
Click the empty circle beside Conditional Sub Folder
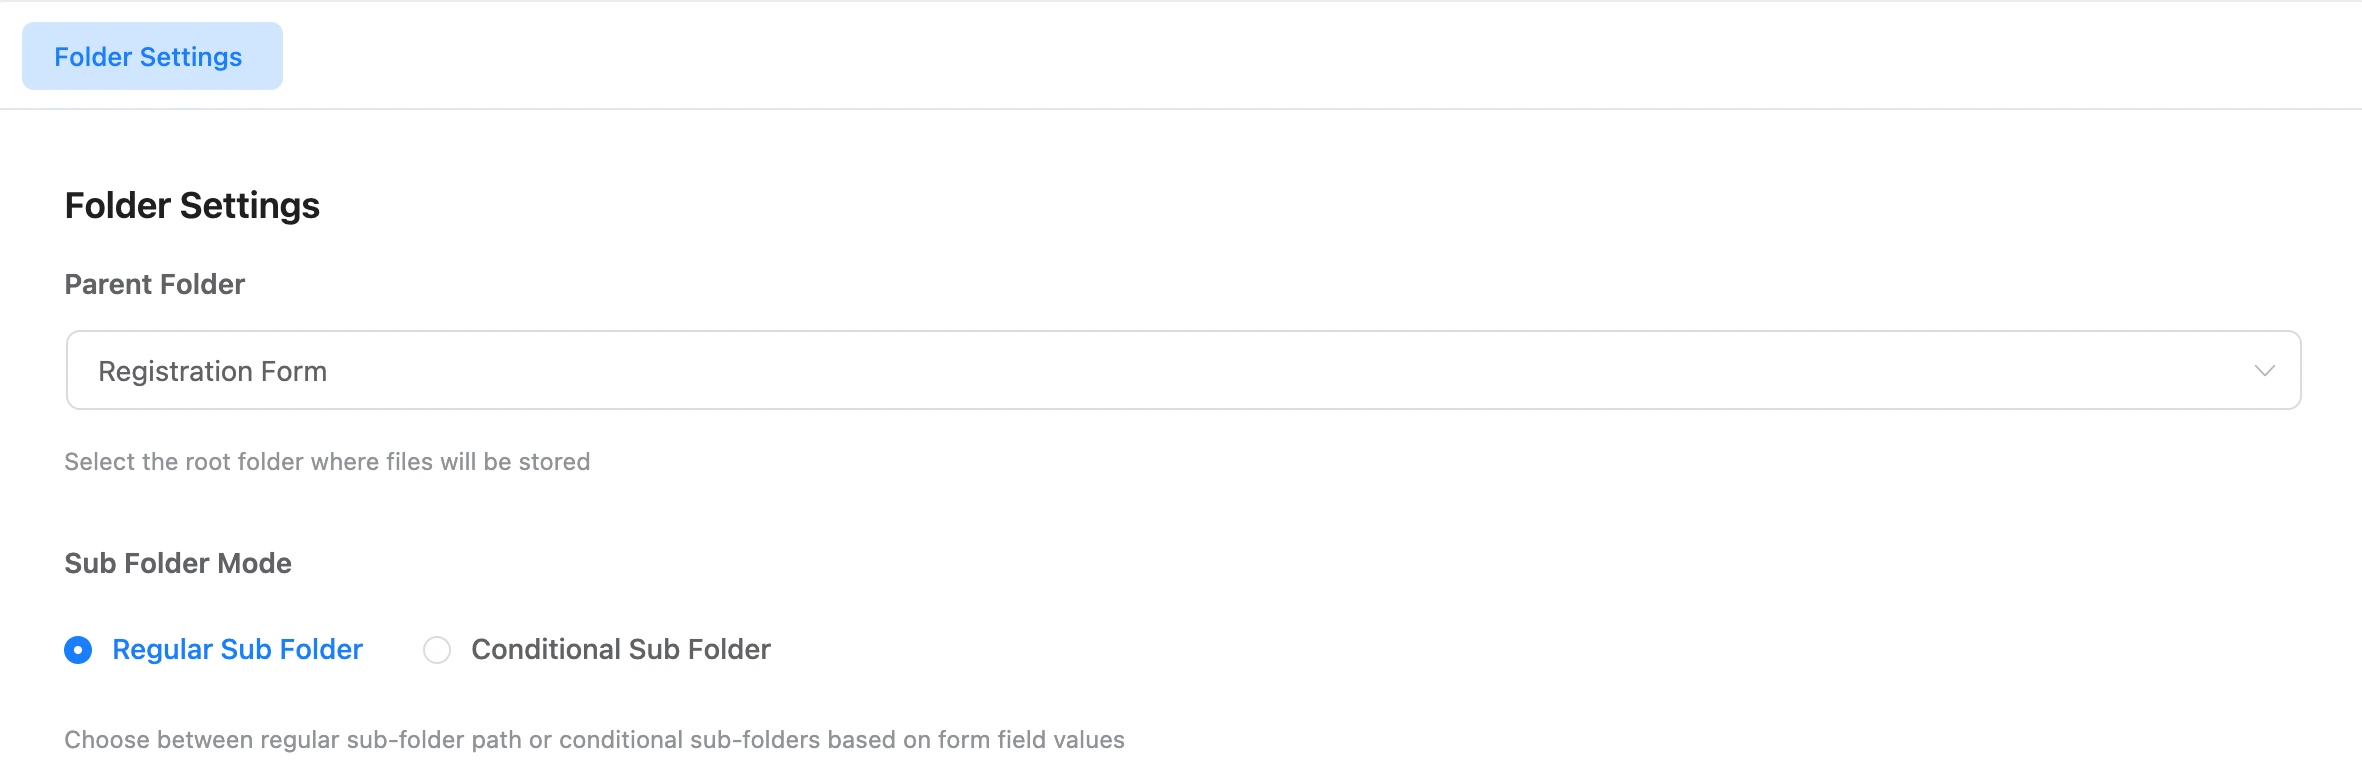437,650
